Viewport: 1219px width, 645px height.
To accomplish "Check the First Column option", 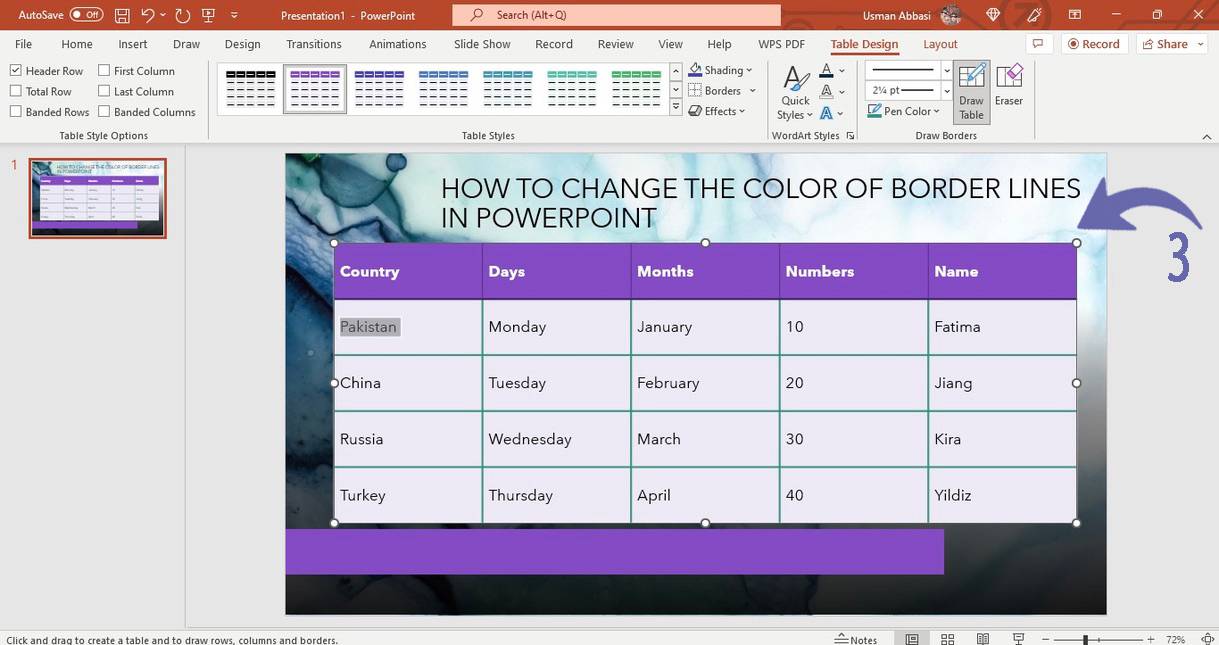I will click(104, 70).
